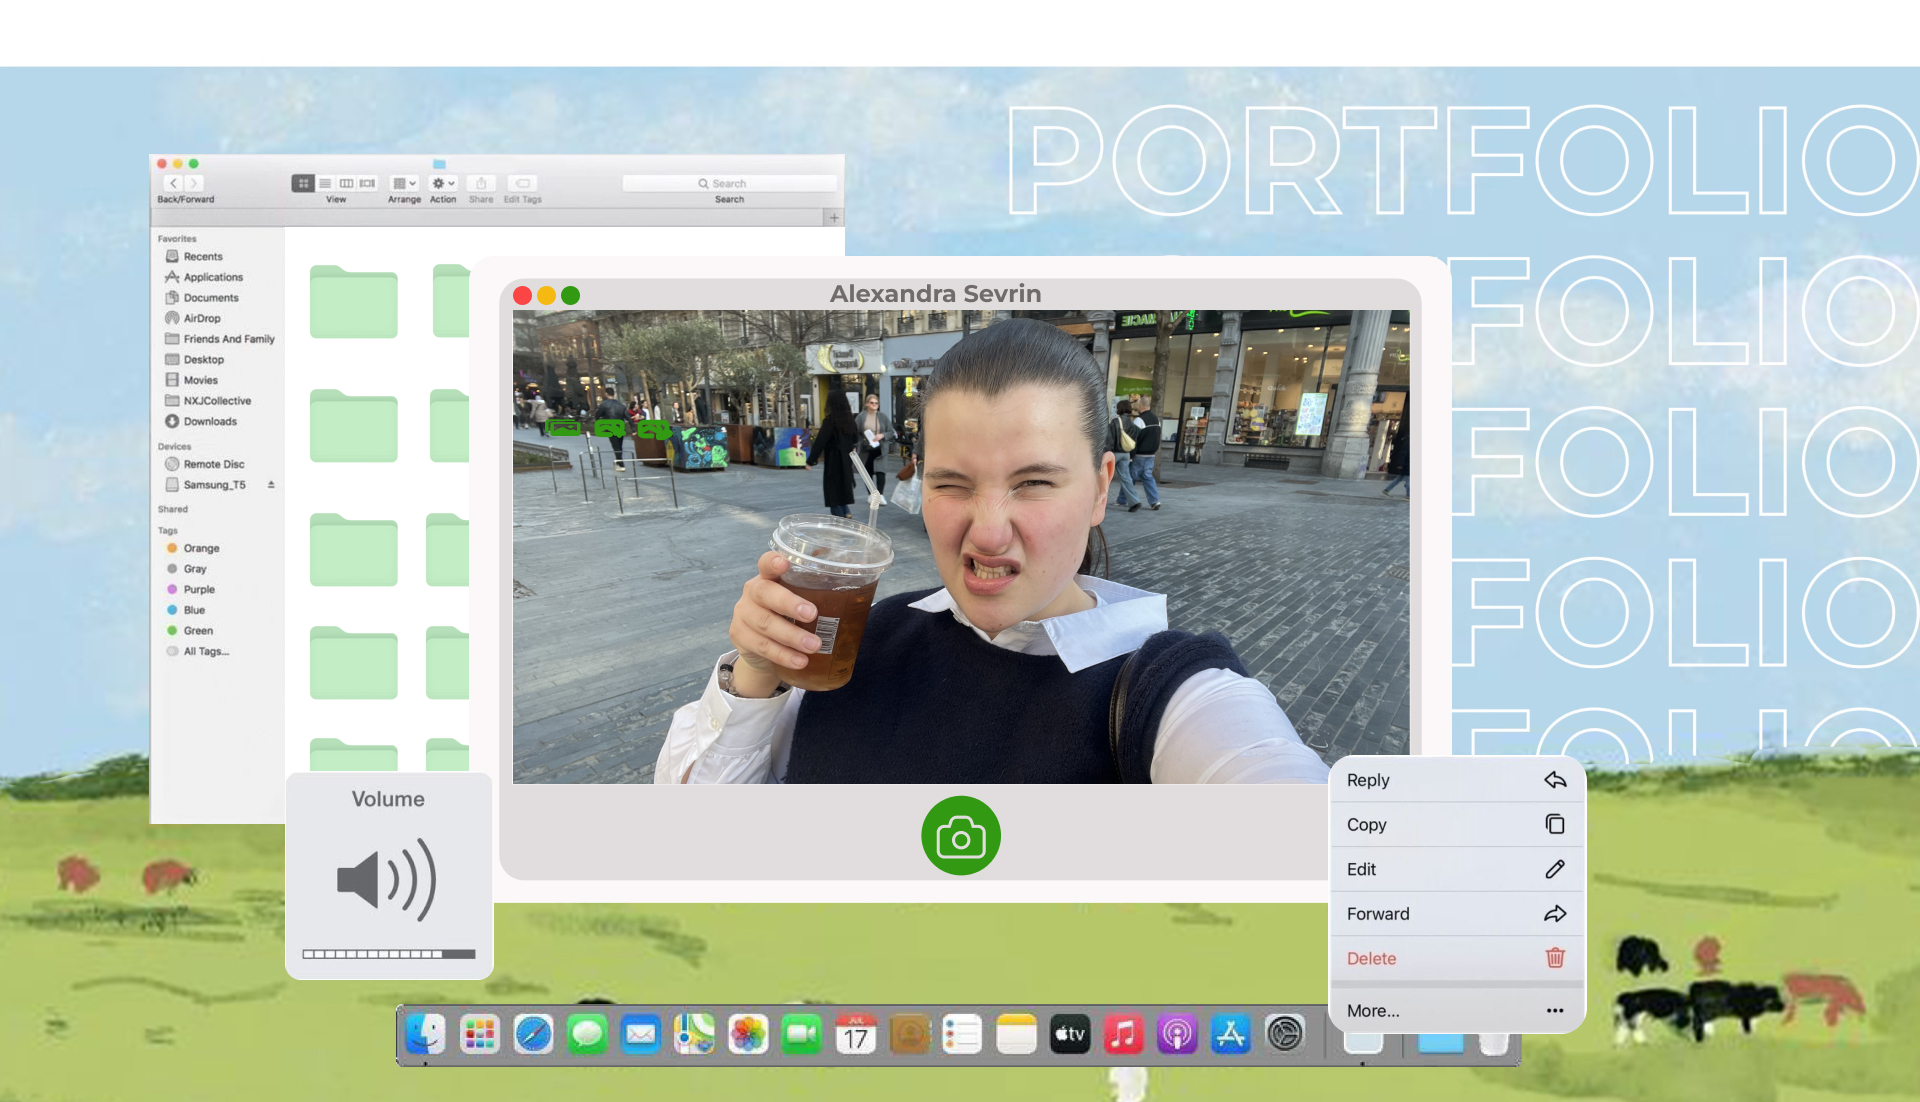The height and width of the screenshot is (1102, 1920).
Task: Select Forward from the context menu
Action: point(1456,914)
